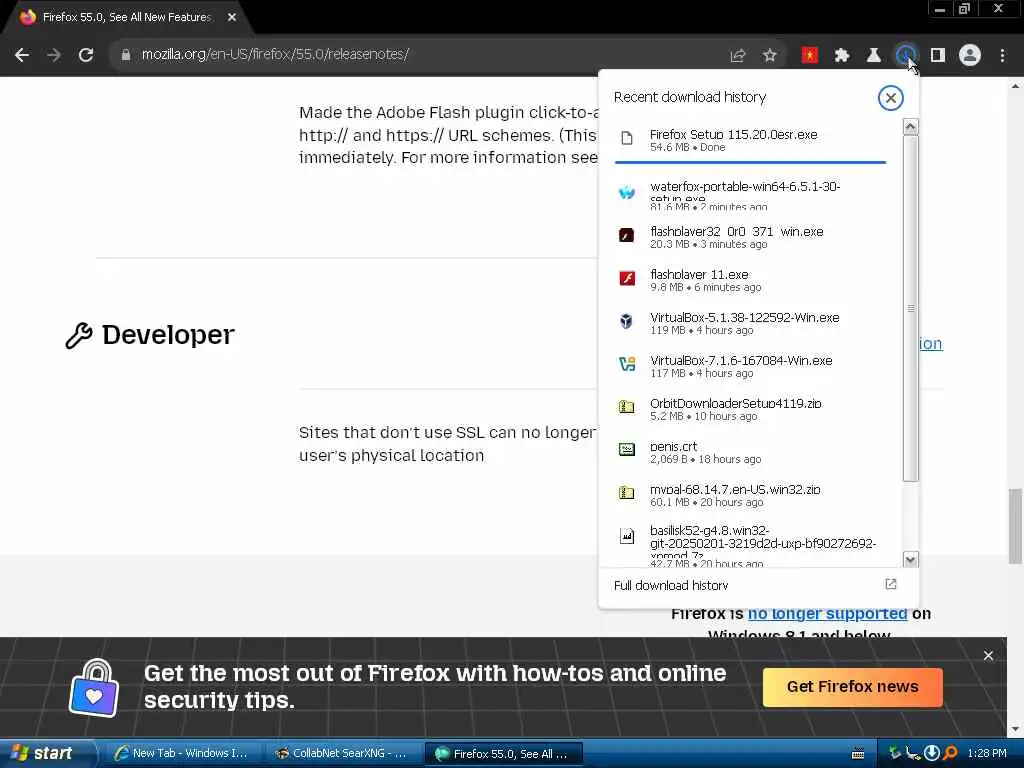Open mypal-68.14.7.en-US.win32.zip download

(750, 496)
